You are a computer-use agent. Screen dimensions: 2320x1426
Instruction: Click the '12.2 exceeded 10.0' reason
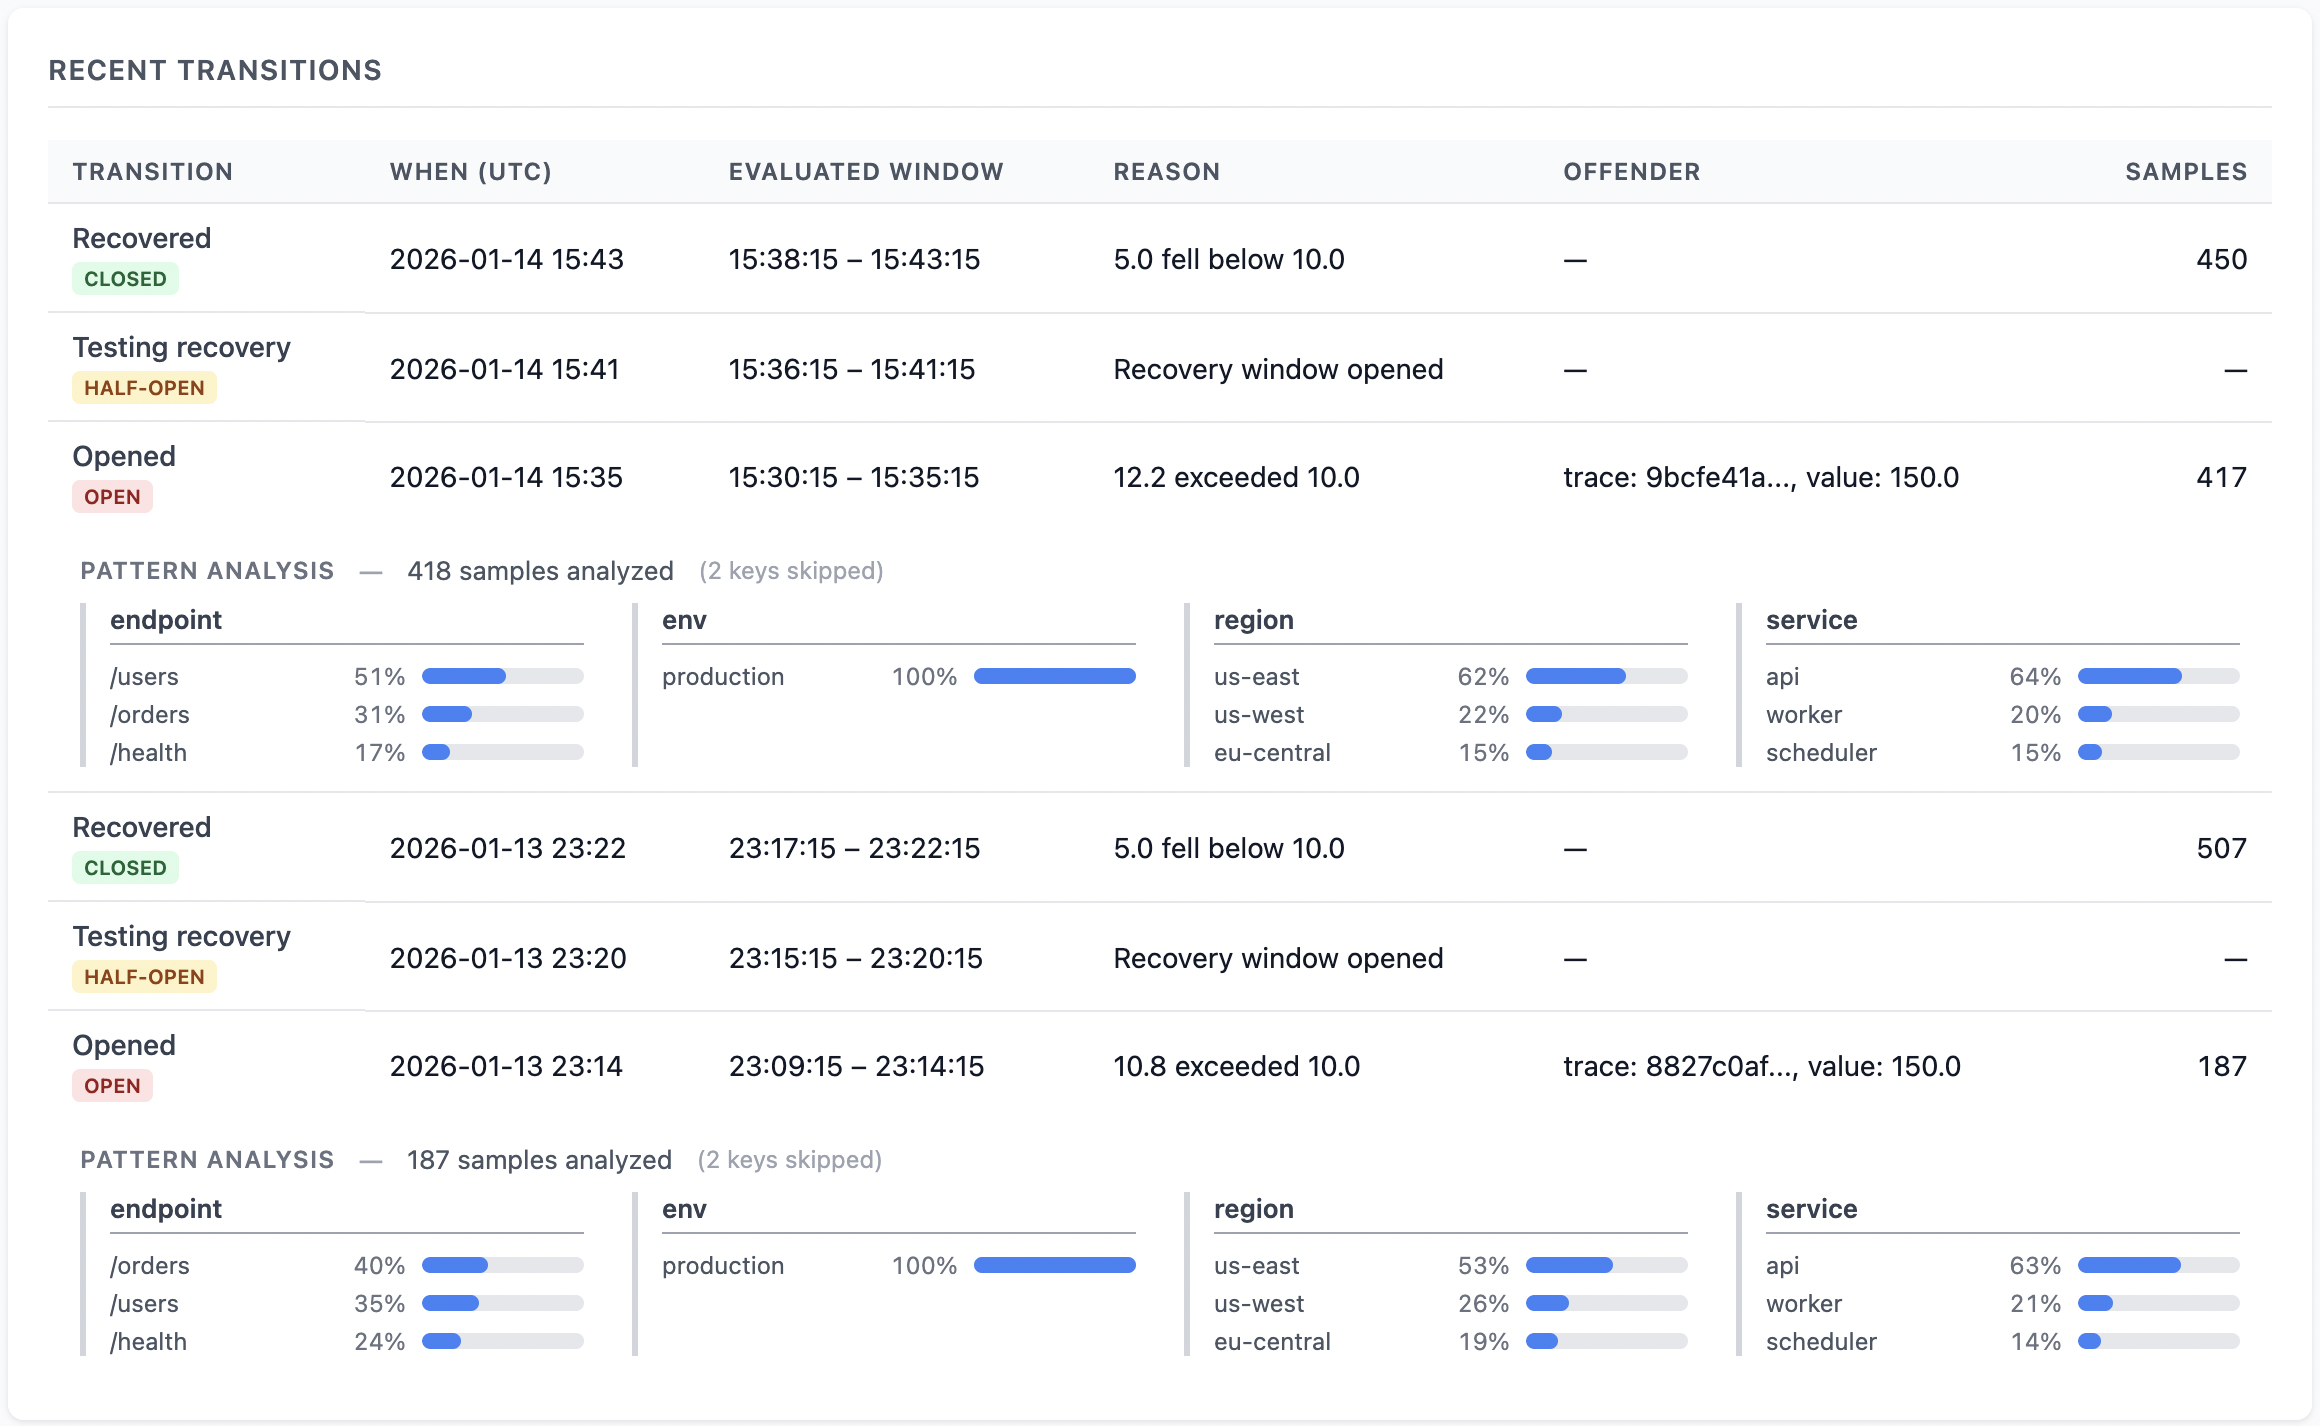point(1236,478)
